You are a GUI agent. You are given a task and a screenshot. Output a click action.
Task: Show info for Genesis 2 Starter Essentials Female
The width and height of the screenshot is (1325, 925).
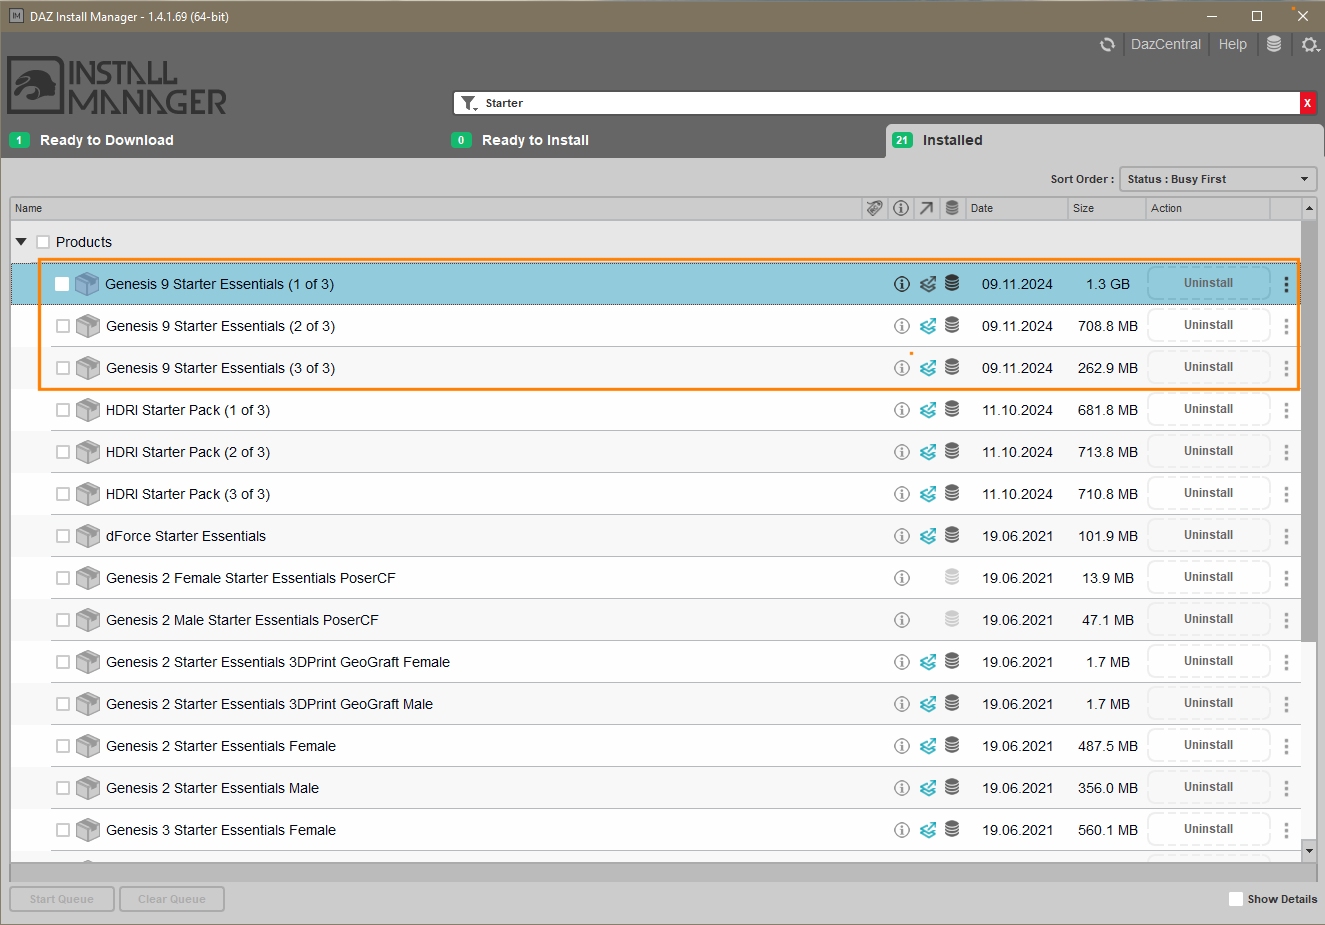(902, 746)
